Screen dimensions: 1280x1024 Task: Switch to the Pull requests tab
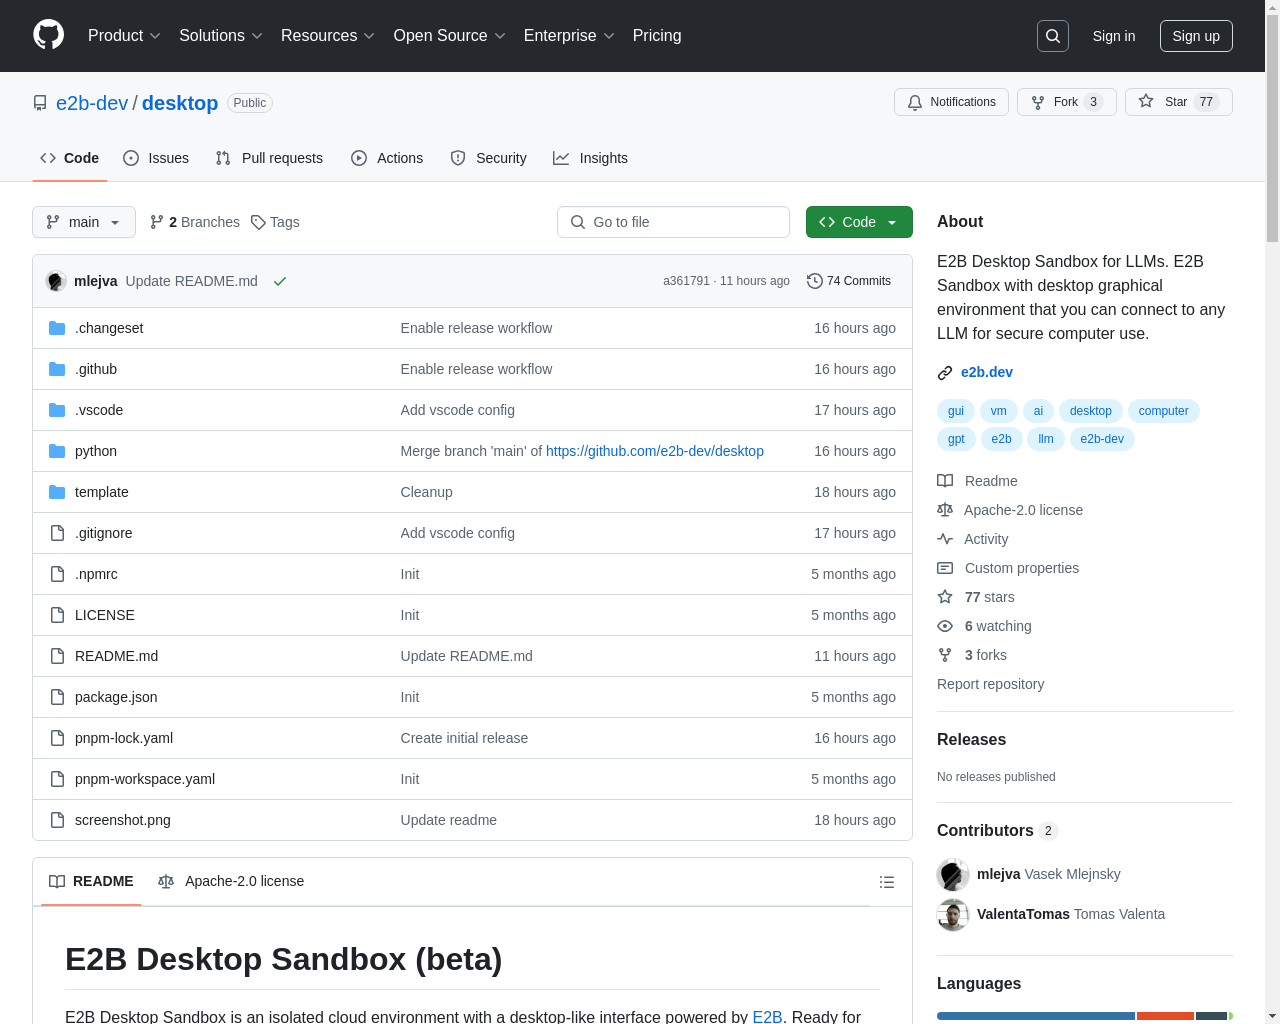[269, 158]
